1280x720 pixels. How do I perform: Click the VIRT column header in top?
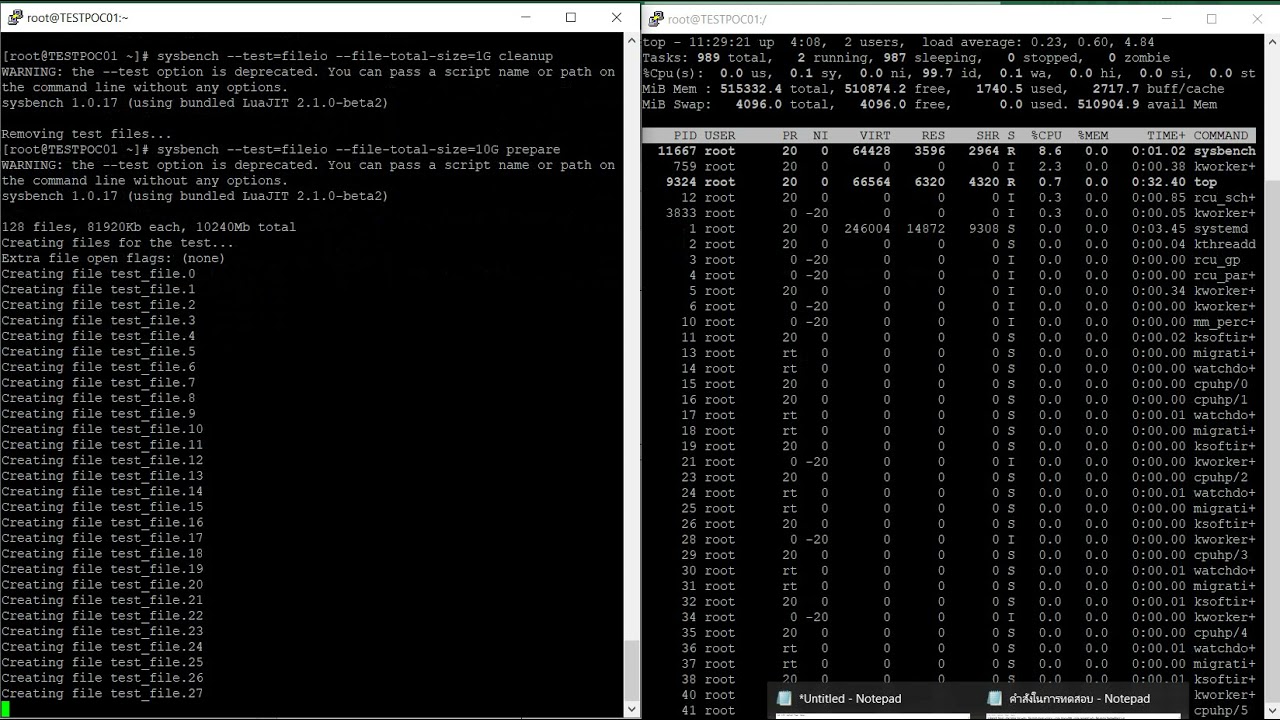(x=874, y=135)
